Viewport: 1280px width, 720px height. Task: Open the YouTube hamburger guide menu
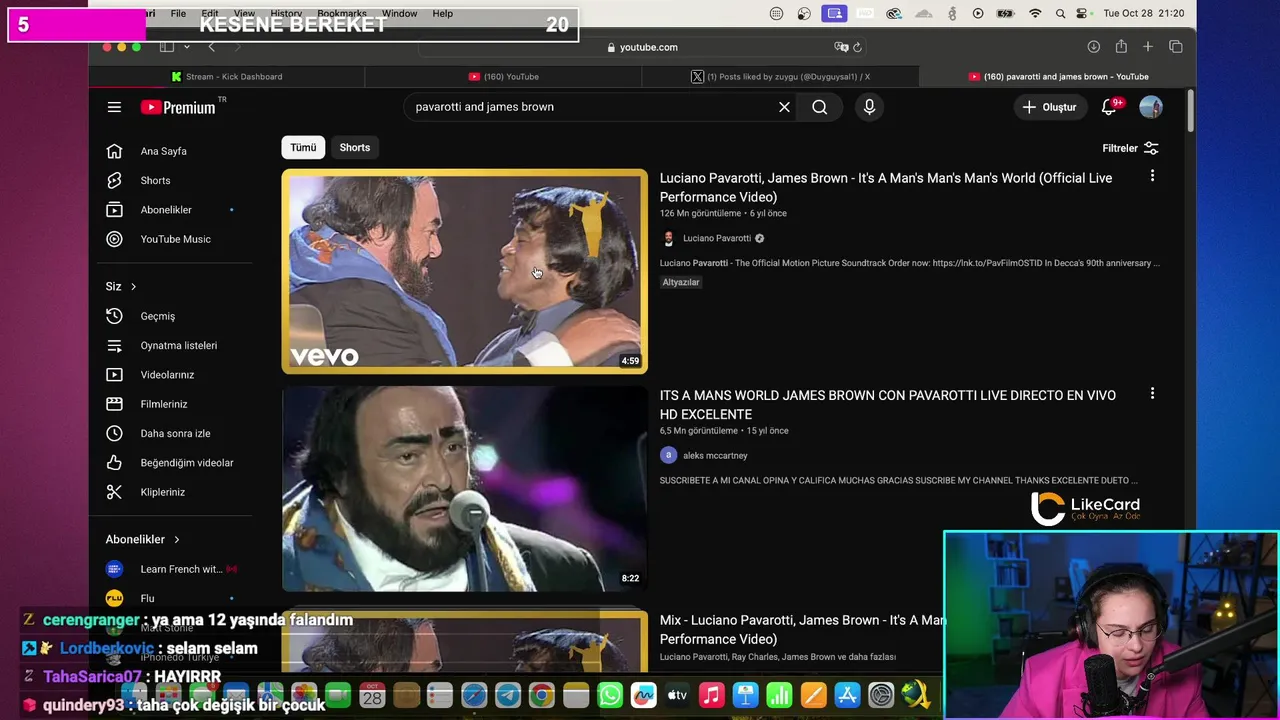pos(114,107)
